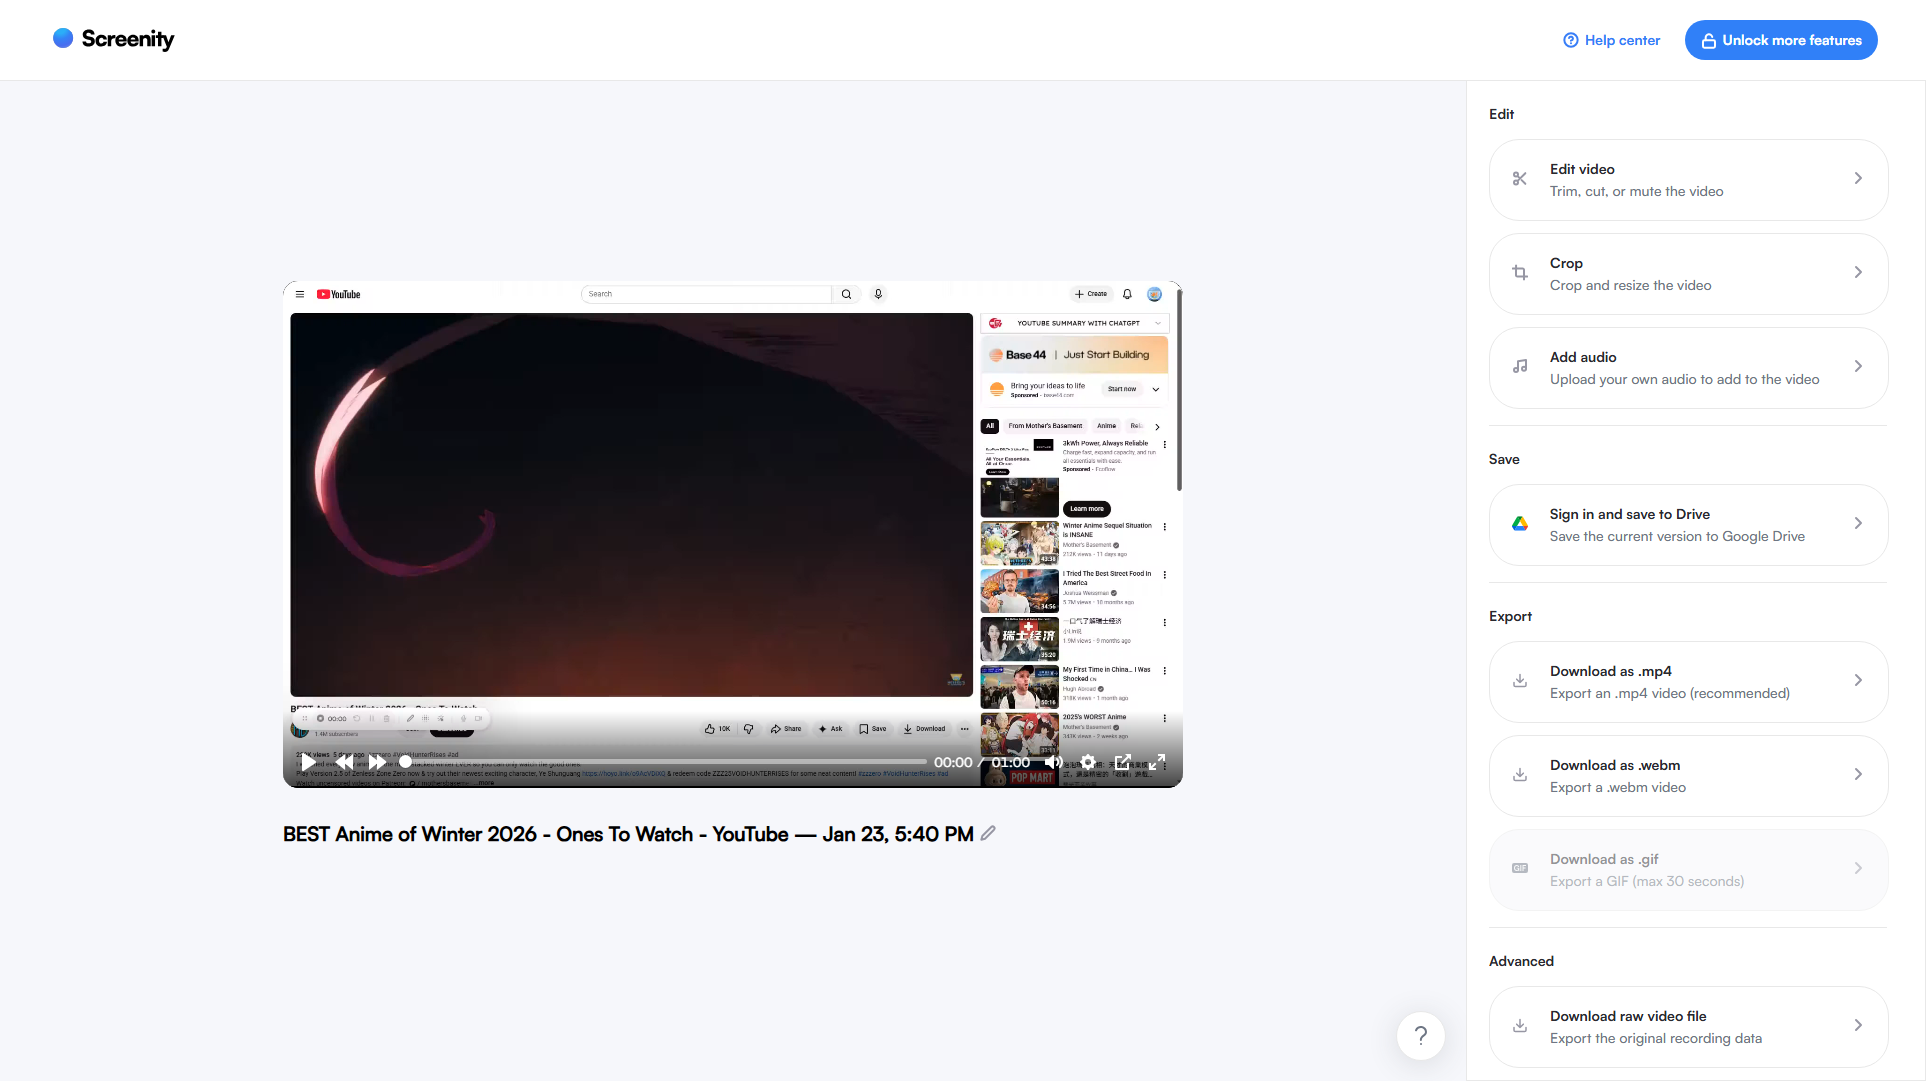Mute the video volume

[1053, 762]
